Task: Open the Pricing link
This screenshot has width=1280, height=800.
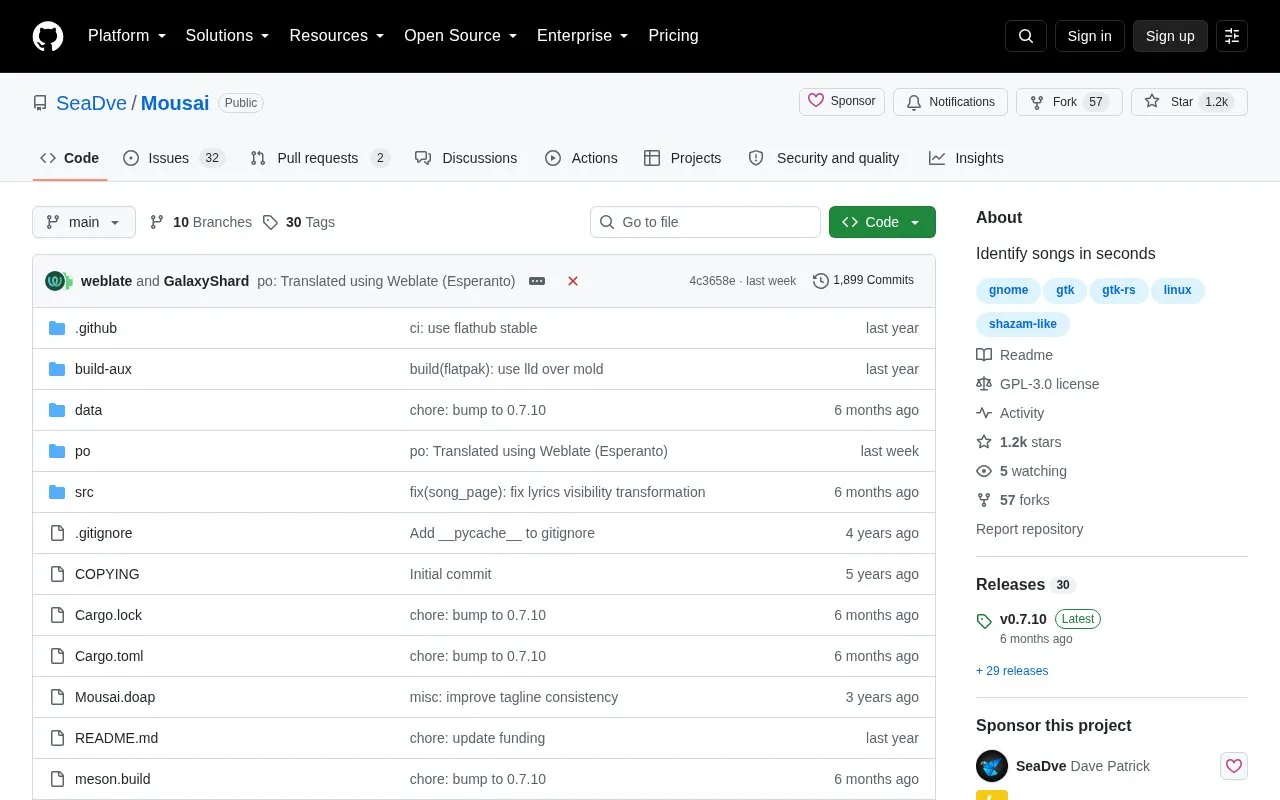Action: (x=673, y=36)
